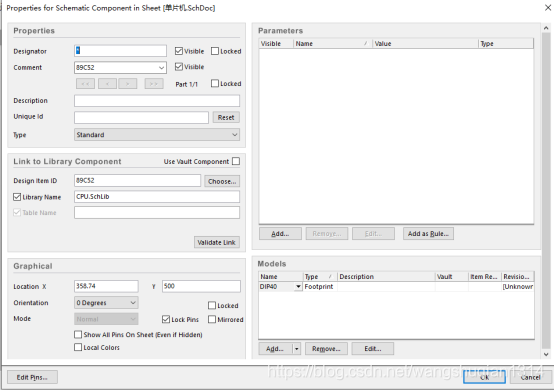Click Parameters Add... button

(280, 234)
